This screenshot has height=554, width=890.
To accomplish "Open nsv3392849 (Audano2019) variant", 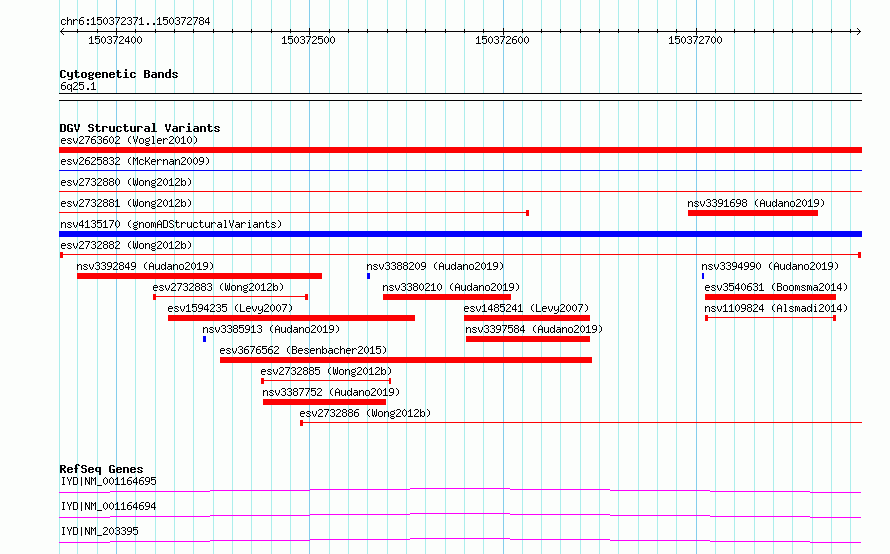I will point(145,266).
